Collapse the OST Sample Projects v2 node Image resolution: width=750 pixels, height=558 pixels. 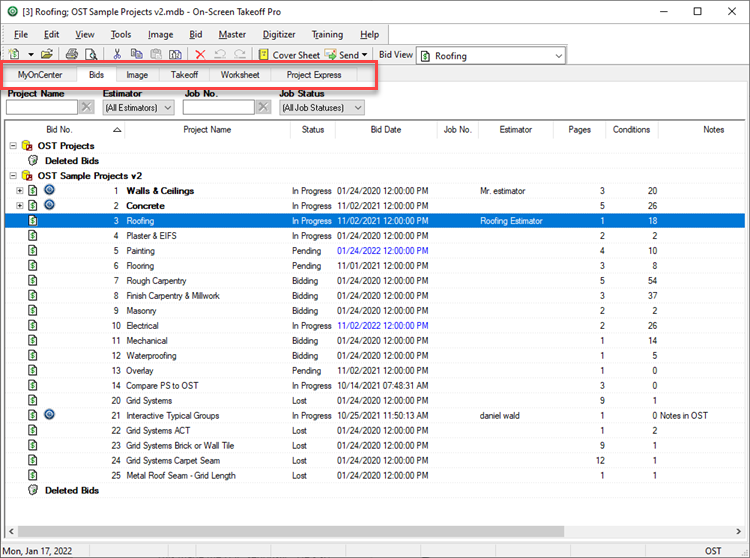[x=13, y=176]
